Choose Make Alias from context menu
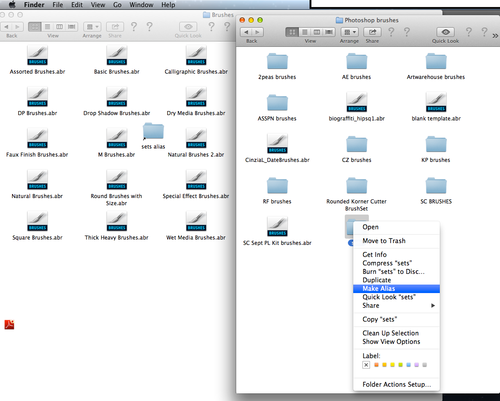500x401 pixels. pyautogui.click(x=396, y=289)
